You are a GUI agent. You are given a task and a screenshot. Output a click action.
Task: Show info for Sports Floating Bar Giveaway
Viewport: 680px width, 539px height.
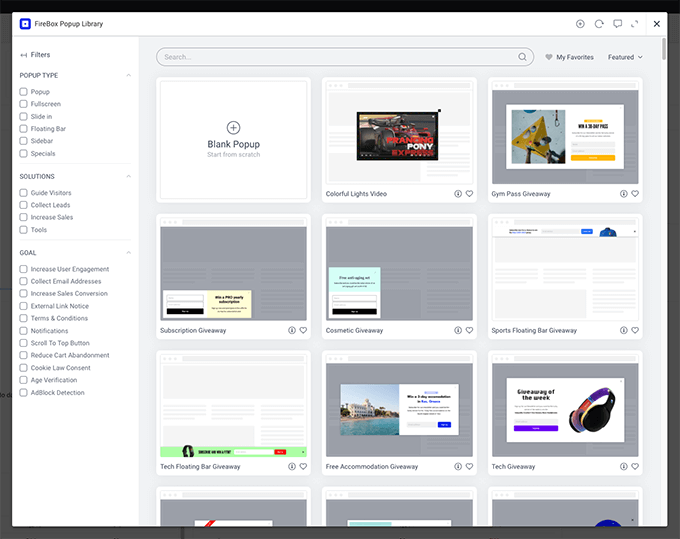coord(624,330)
